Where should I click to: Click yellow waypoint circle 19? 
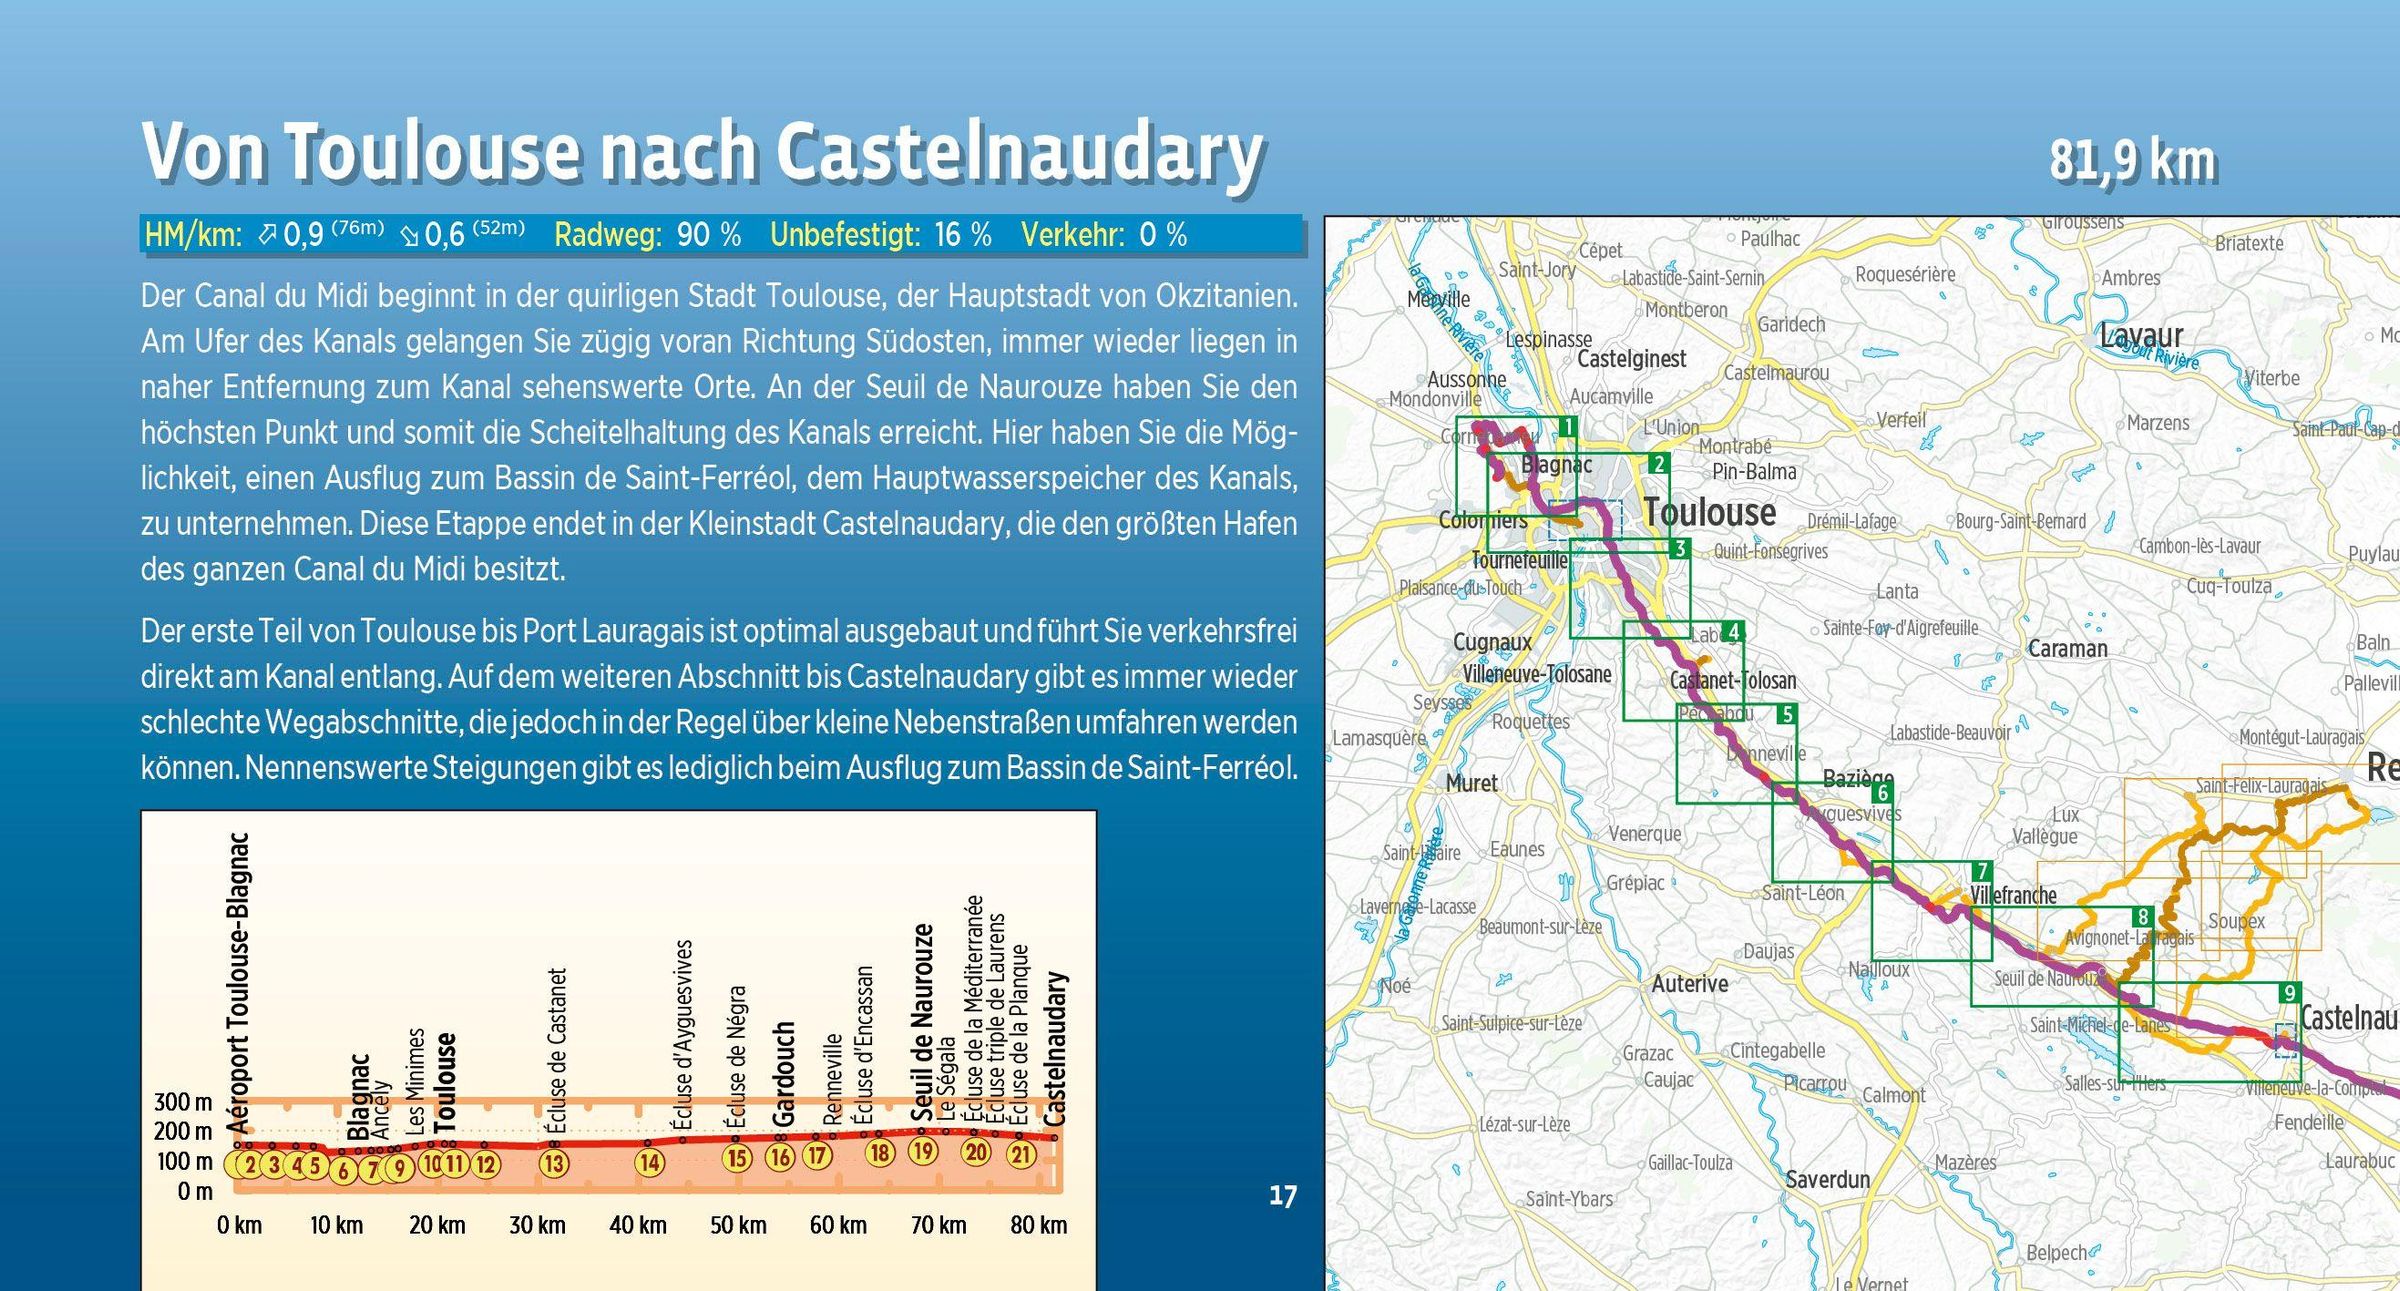click(x=922, y=1151)
